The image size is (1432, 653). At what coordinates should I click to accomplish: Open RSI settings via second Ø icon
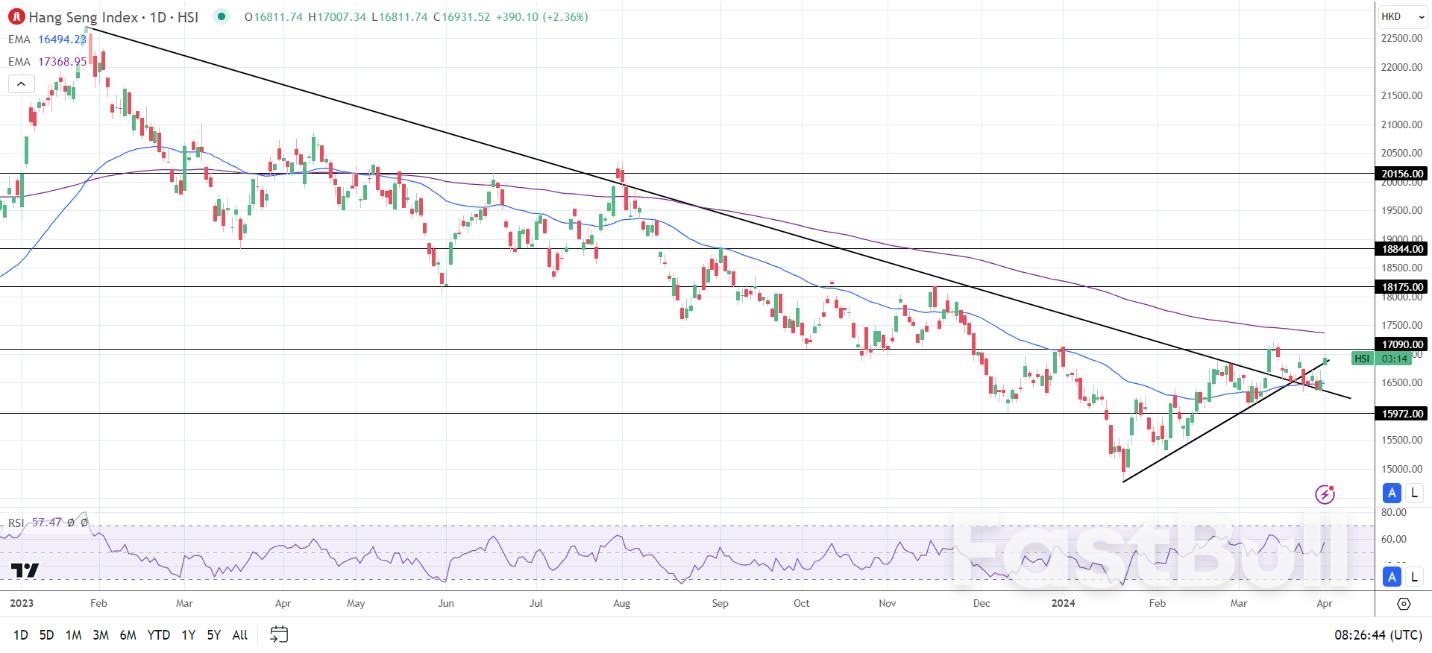[83, 521]
